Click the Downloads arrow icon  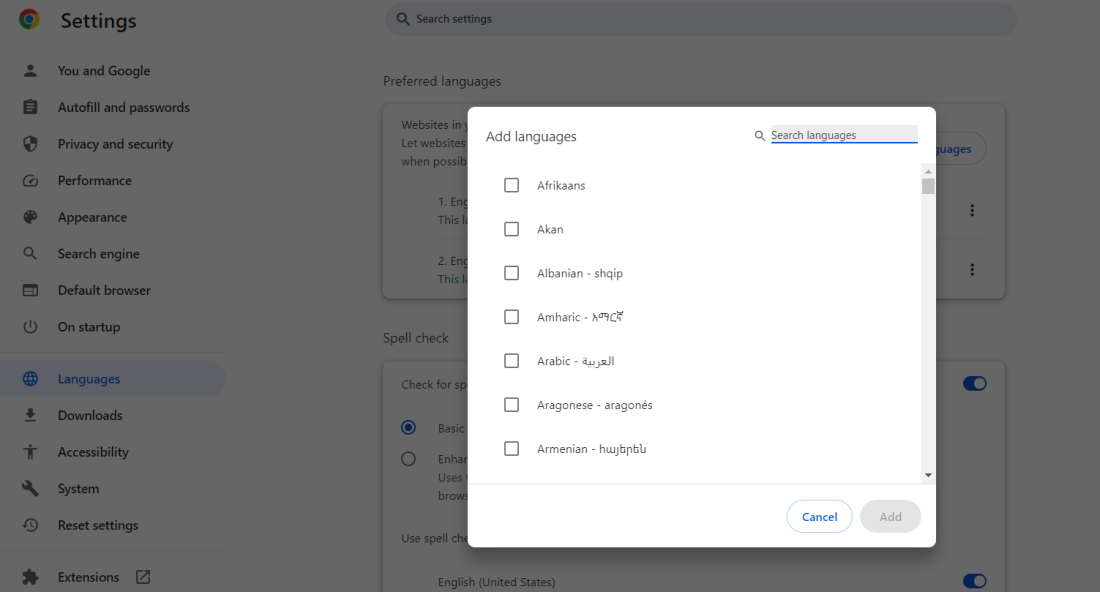click(x=31, y=415)
